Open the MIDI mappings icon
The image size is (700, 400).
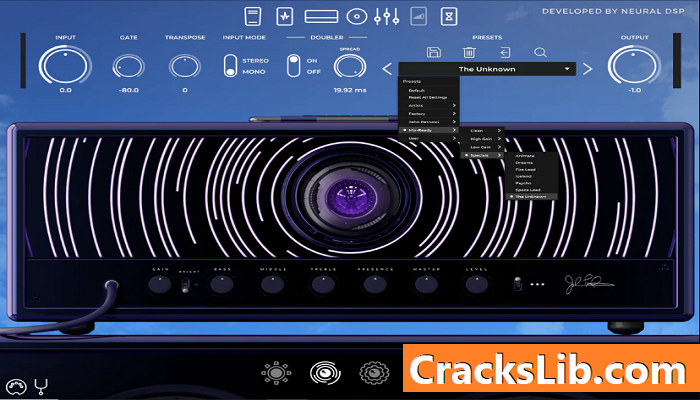pos(16,386)
